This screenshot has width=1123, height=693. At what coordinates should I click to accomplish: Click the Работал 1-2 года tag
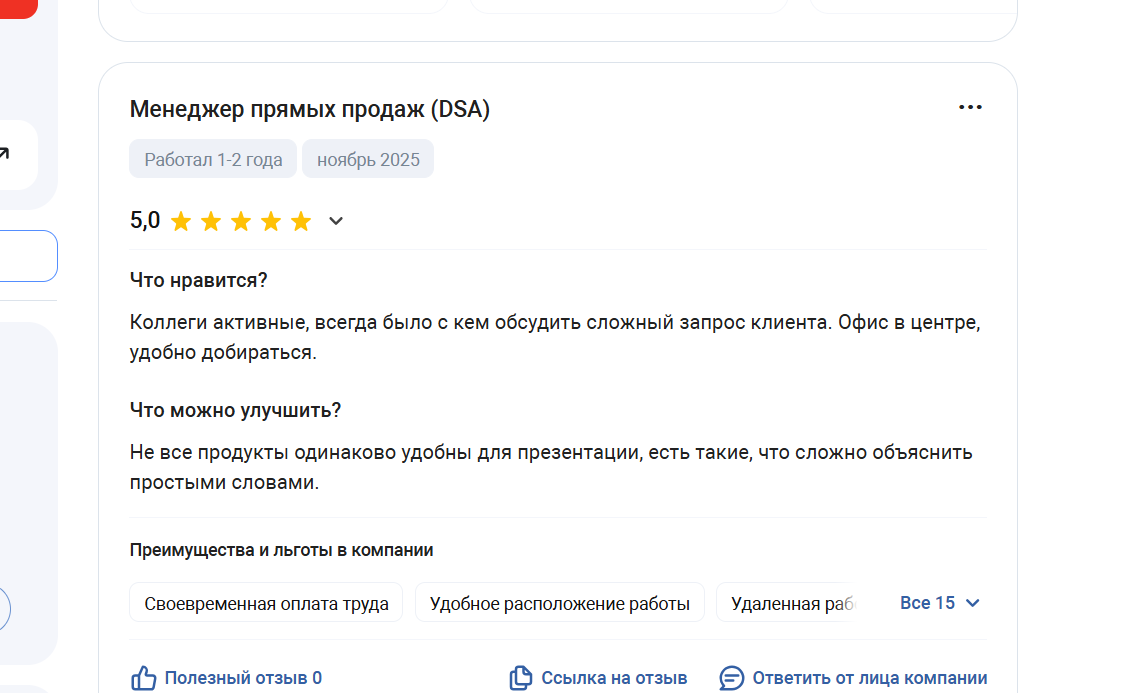coord(213,160)
